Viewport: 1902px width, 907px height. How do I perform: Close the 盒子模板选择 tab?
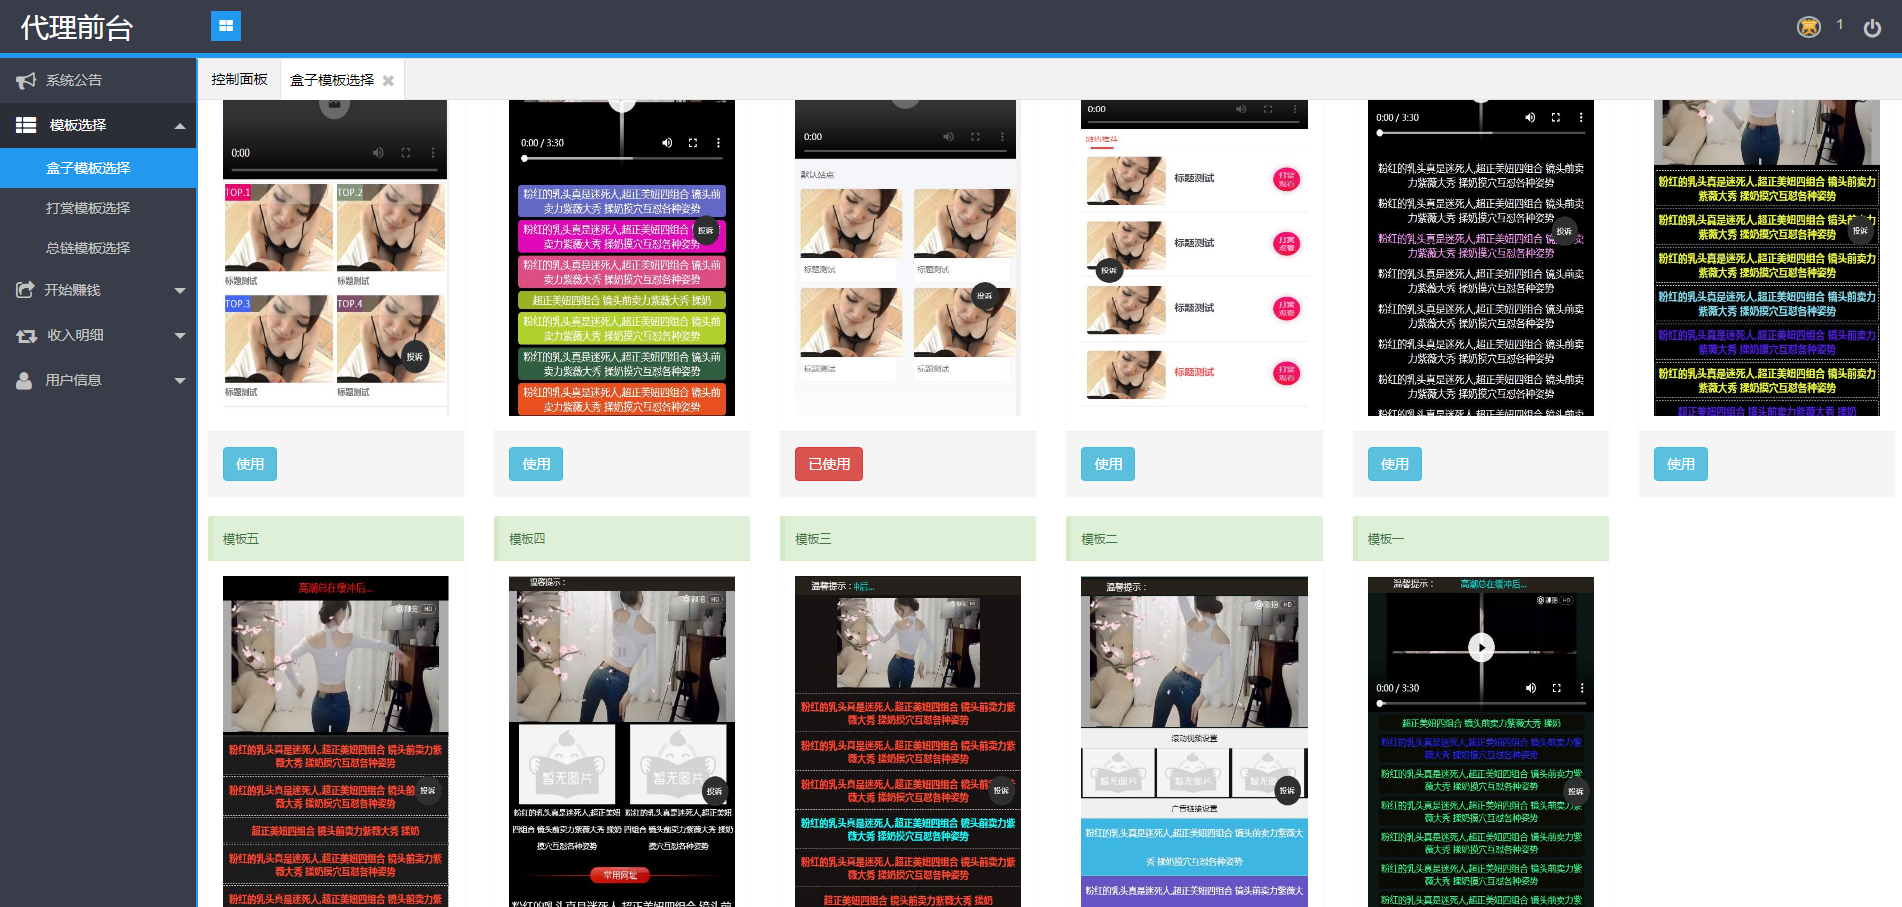[388, 81]
